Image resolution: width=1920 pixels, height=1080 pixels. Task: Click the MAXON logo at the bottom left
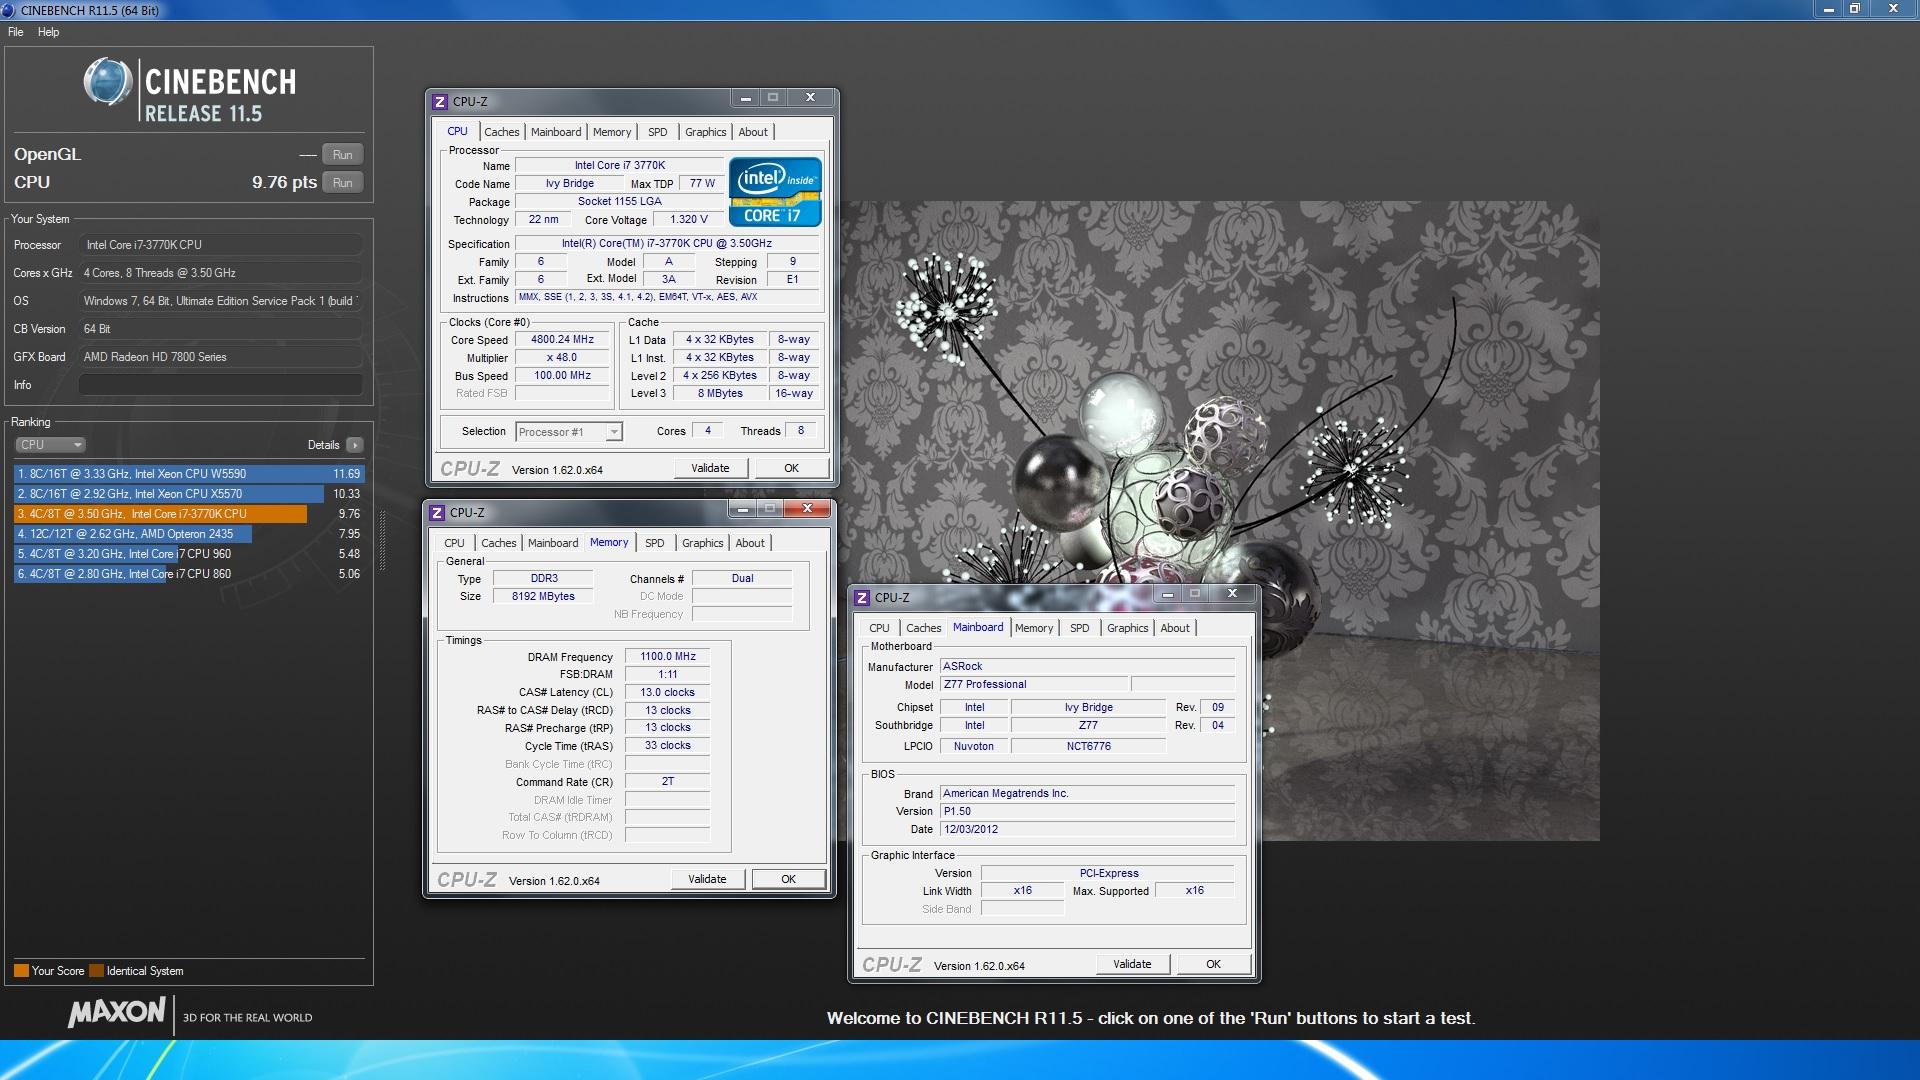coord(117,1013)
